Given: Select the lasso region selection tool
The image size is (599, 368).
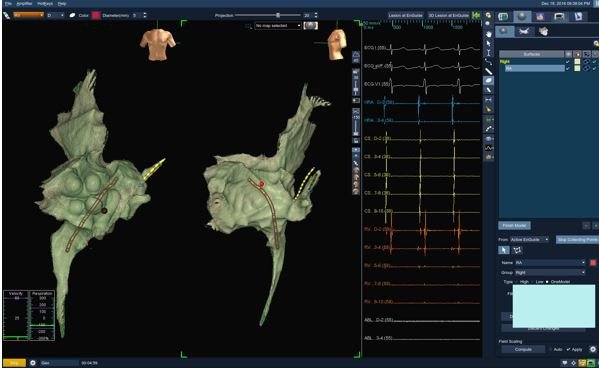Looking at the screenshot, I should (x=517, y=250).
